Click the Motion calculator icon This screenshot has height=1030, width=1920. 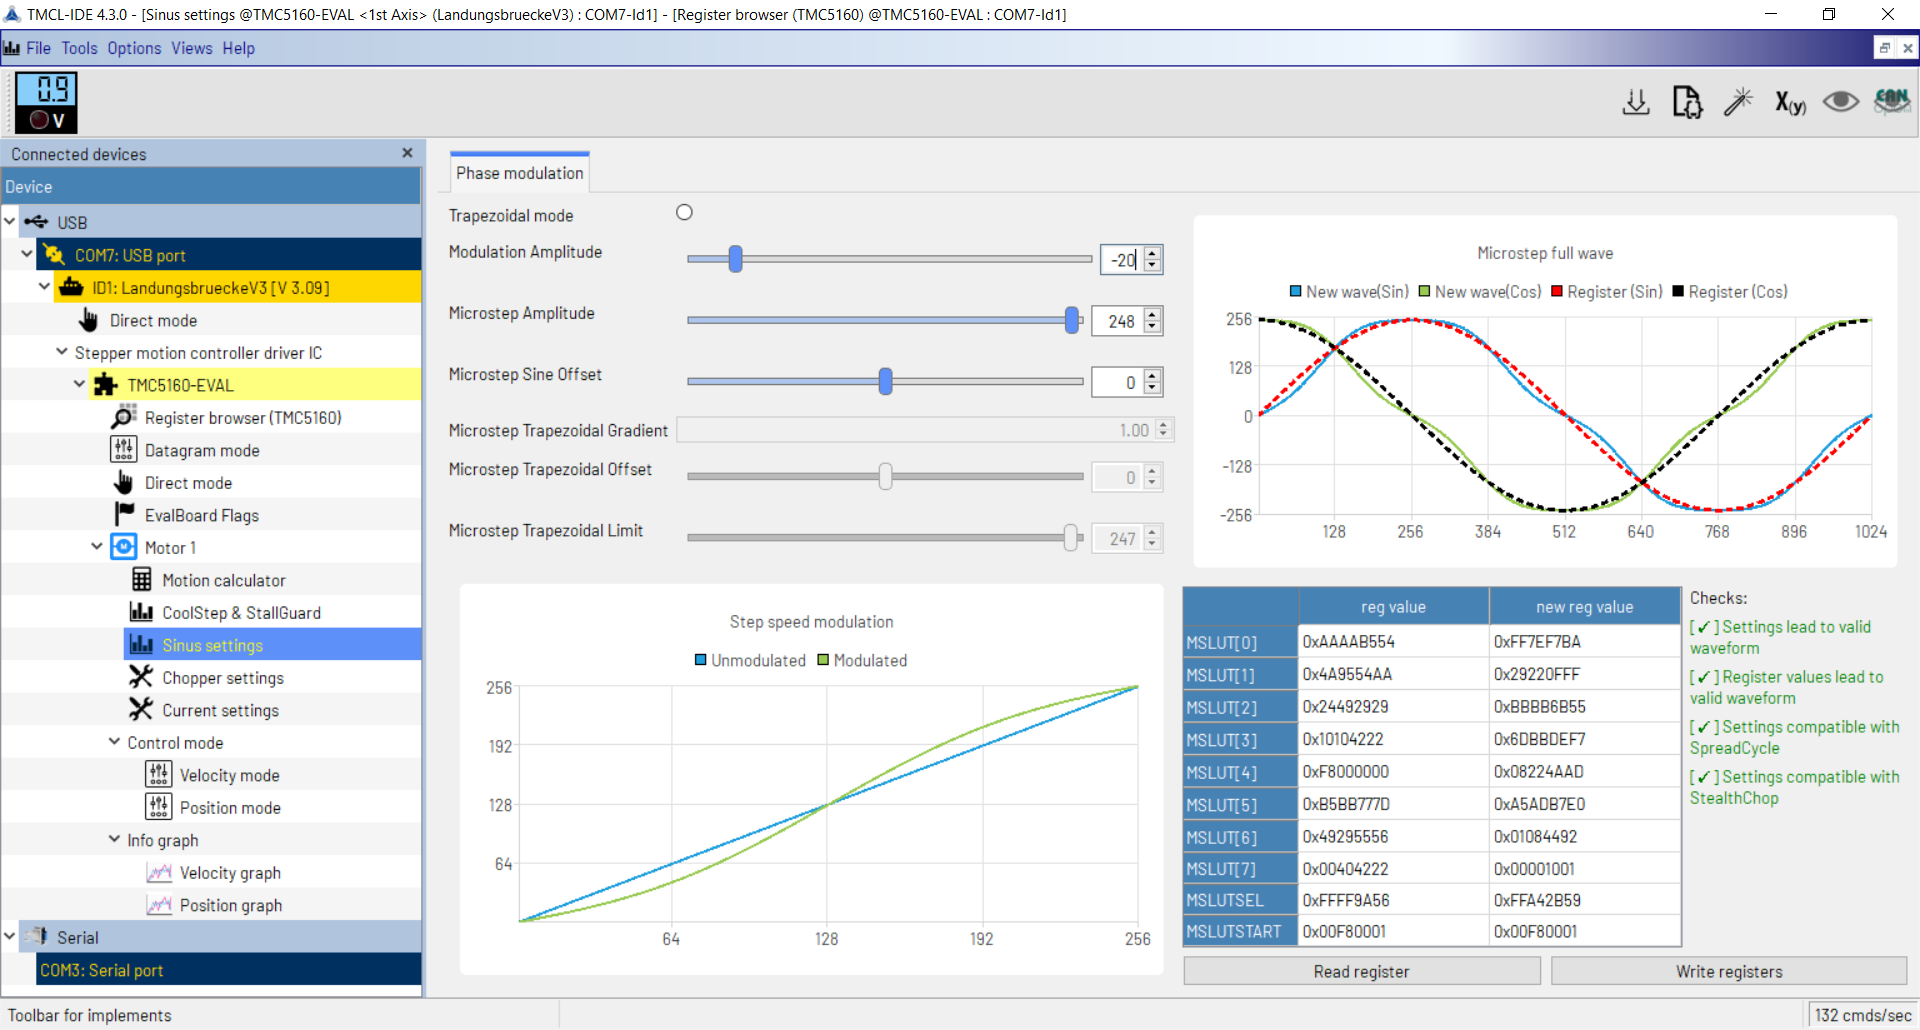(x=142, y=580)
